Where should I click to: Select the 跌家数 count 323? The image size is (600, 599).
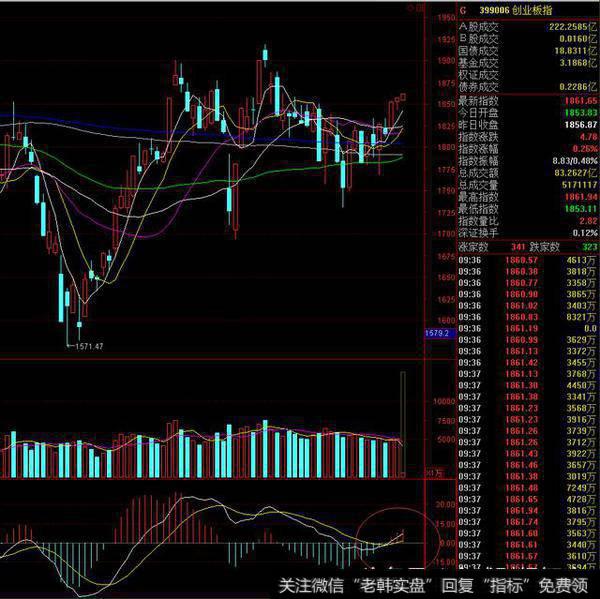[590, 247]
